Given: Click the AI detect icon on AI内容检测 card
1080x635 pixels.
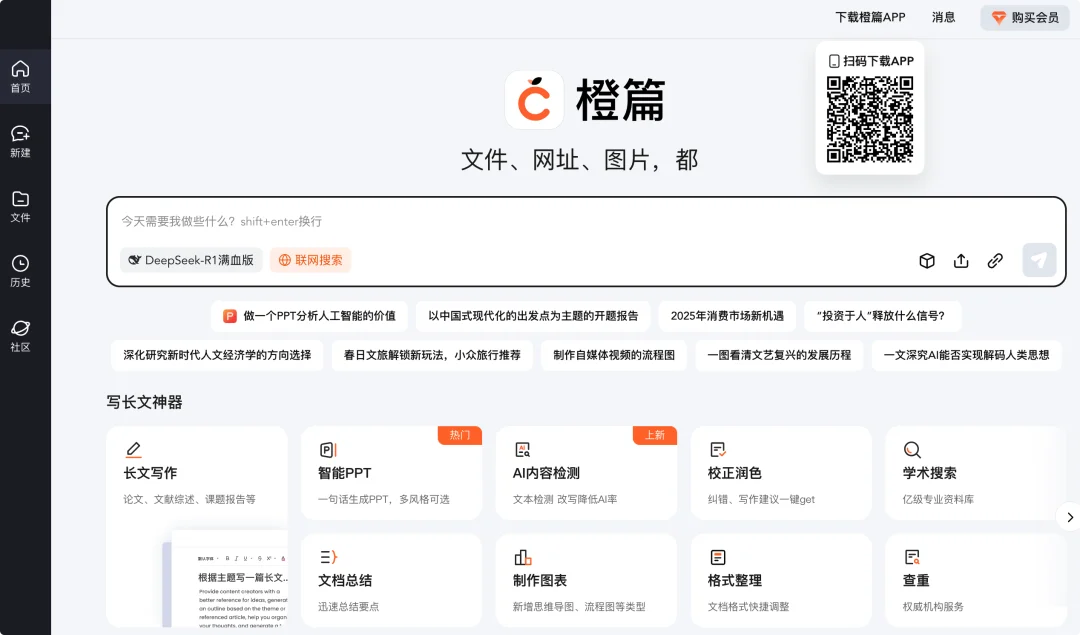Looking at the screenshot, I should [523, 450].
